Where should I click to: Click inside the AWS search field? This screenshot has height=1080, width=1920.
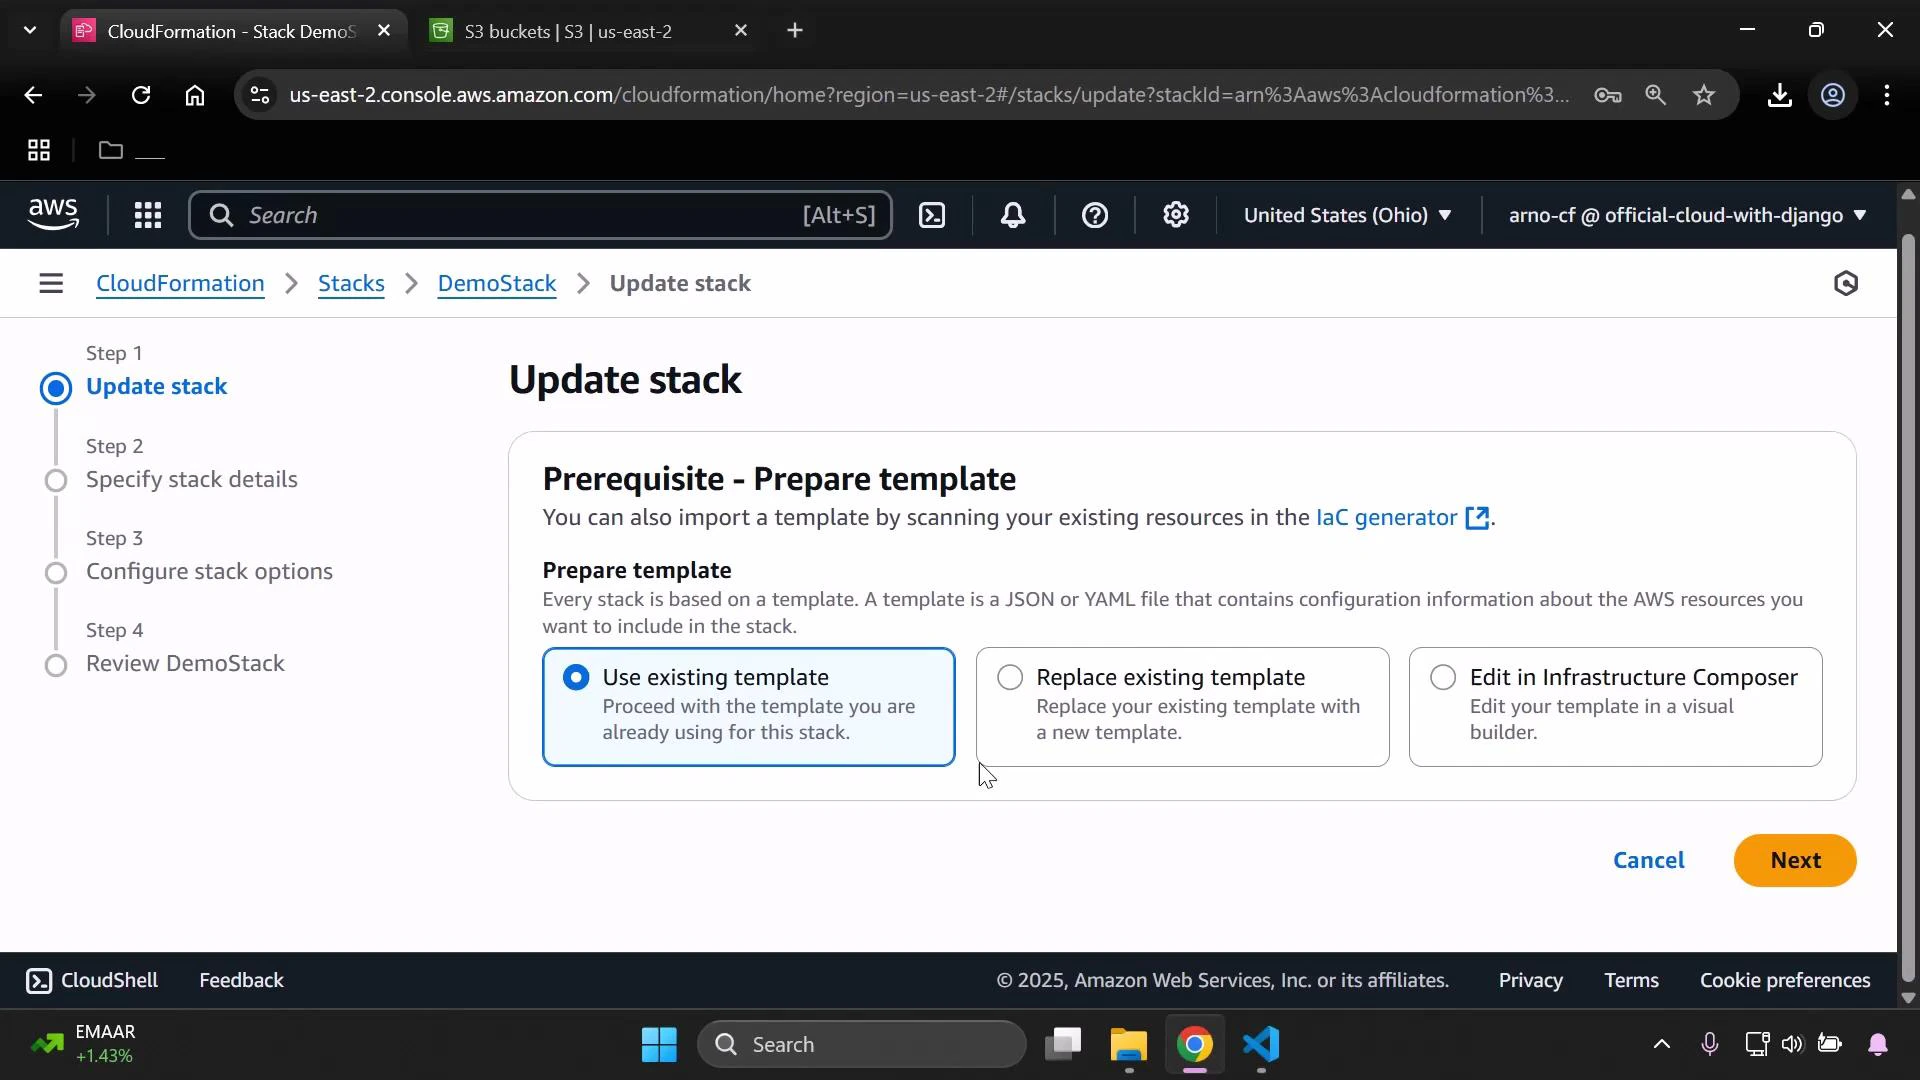point(540,215)
